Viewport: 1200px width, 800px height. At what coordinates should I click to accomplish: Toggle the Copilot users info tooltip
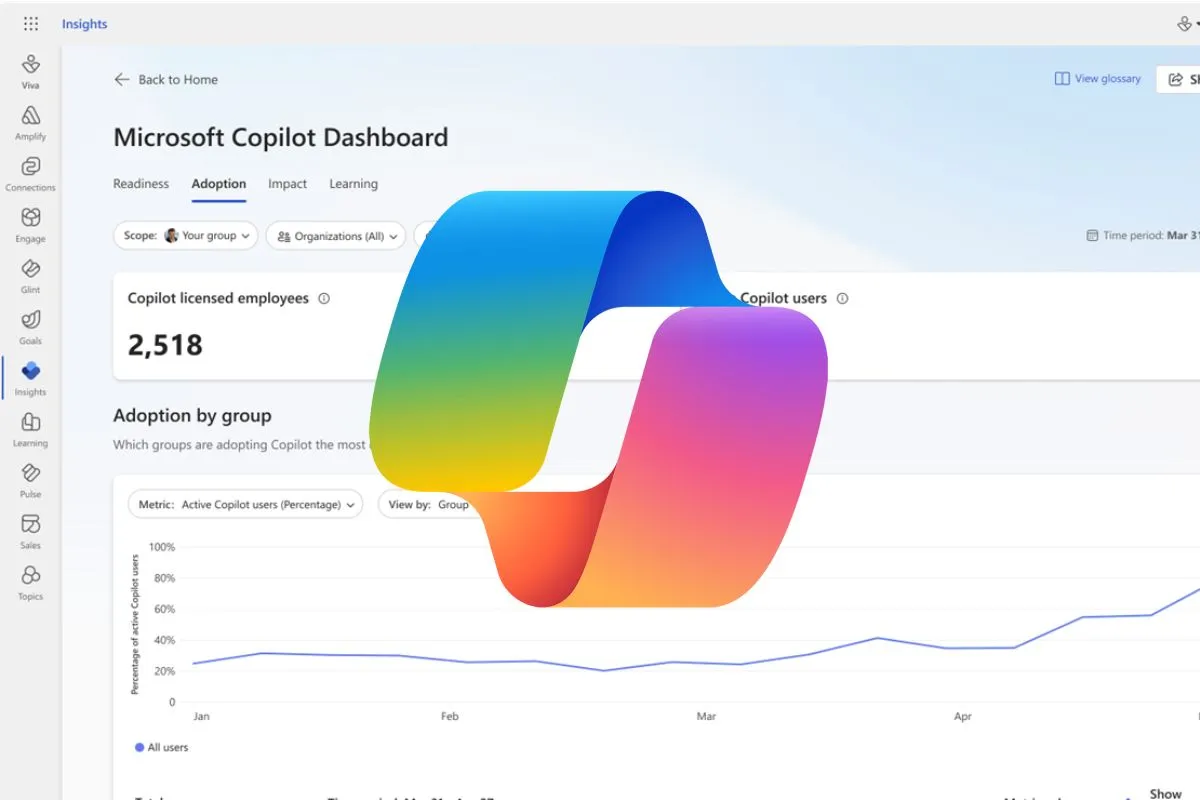842,297
